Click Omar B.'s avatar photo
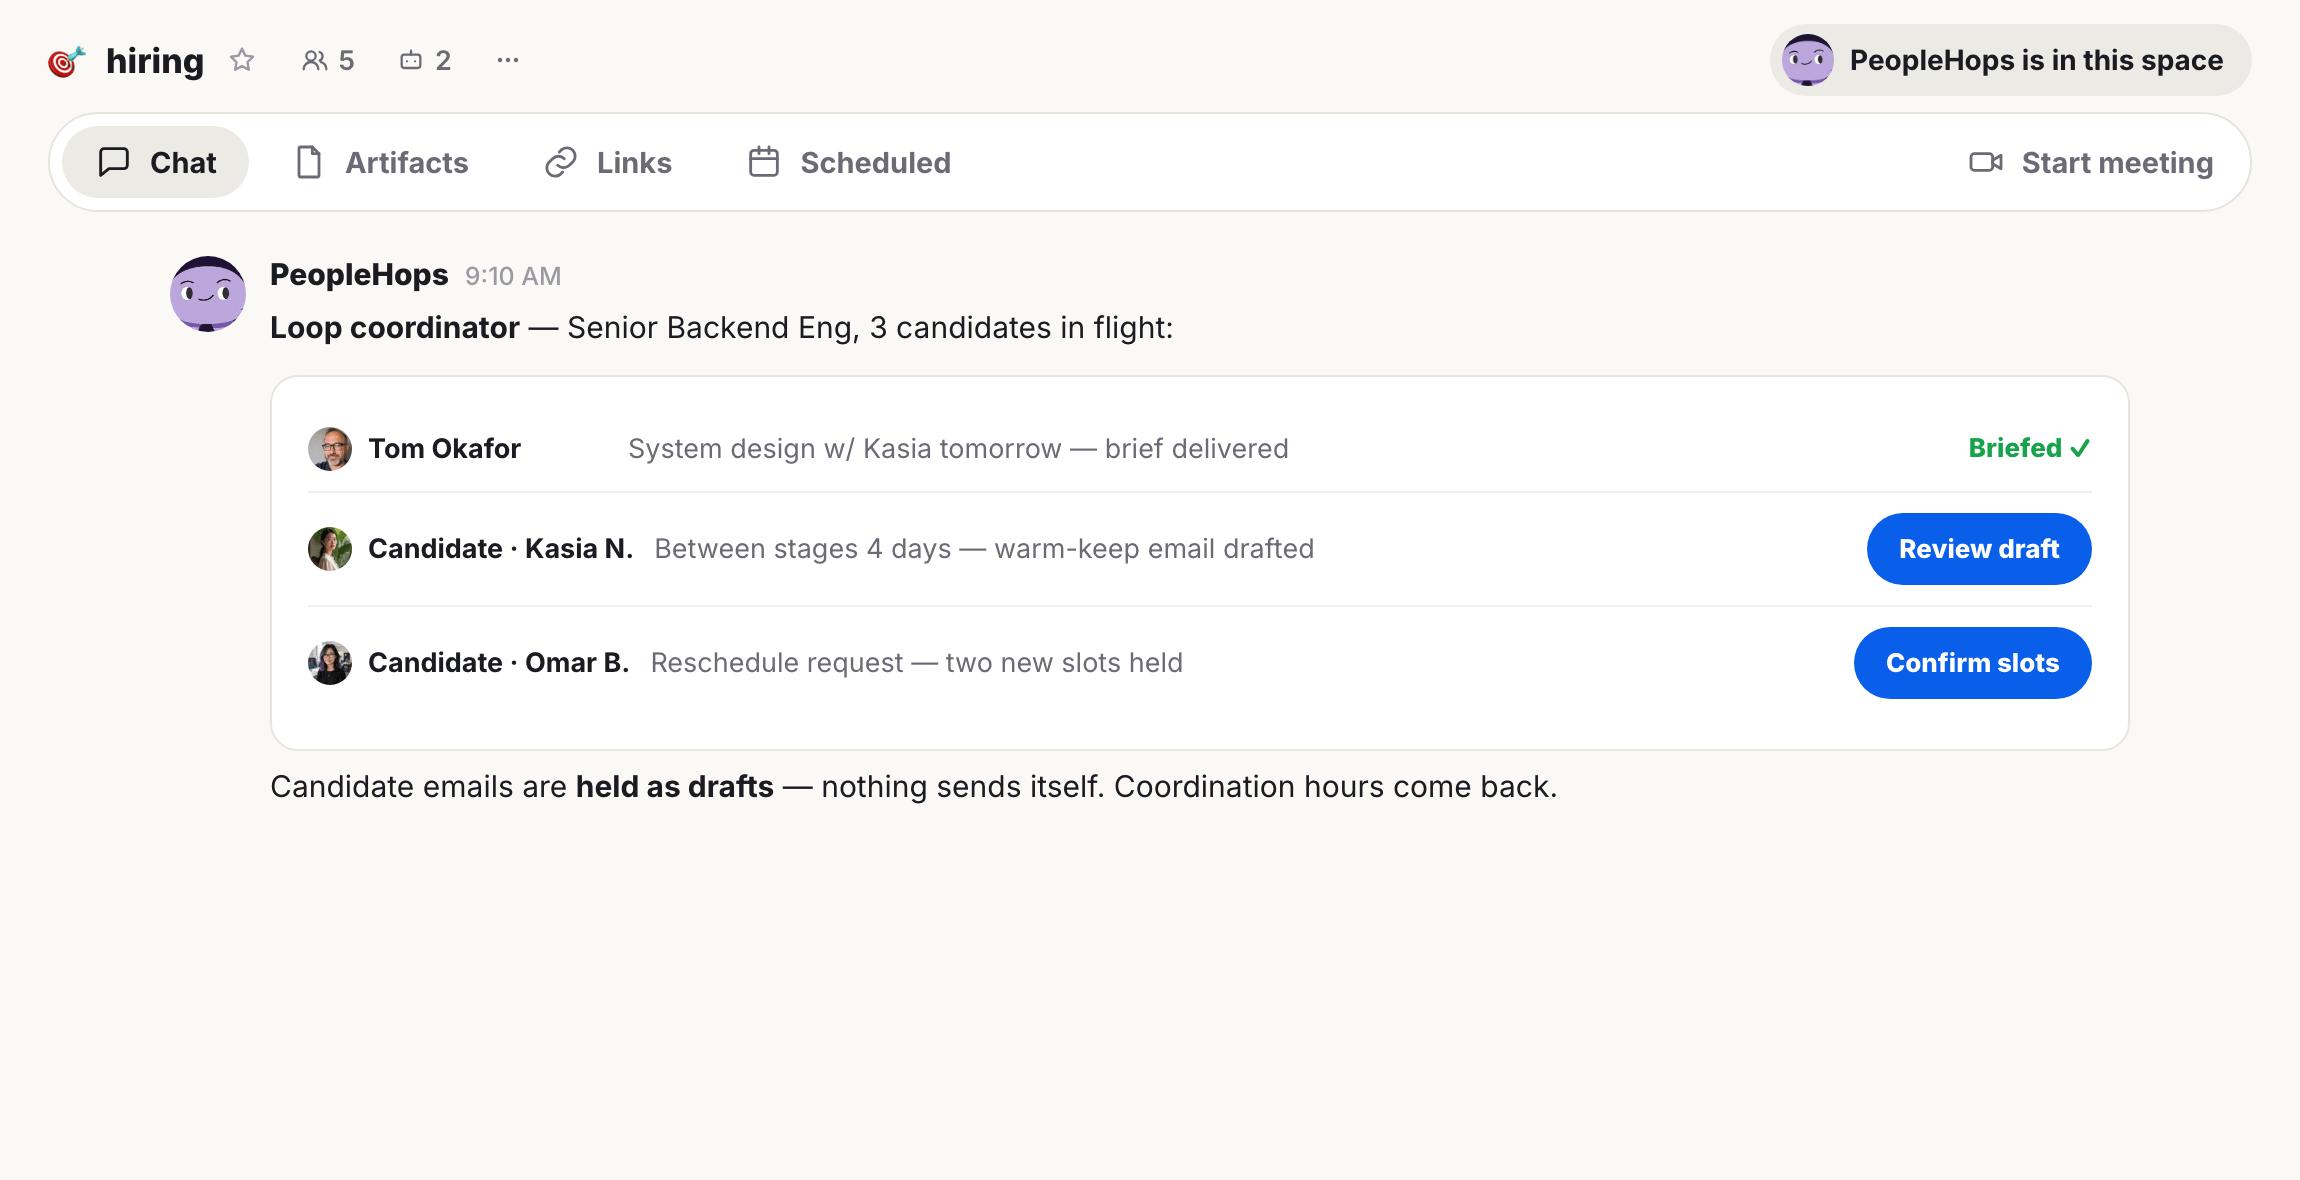This screenshot has height=1180, width=2300. [329, 663]
